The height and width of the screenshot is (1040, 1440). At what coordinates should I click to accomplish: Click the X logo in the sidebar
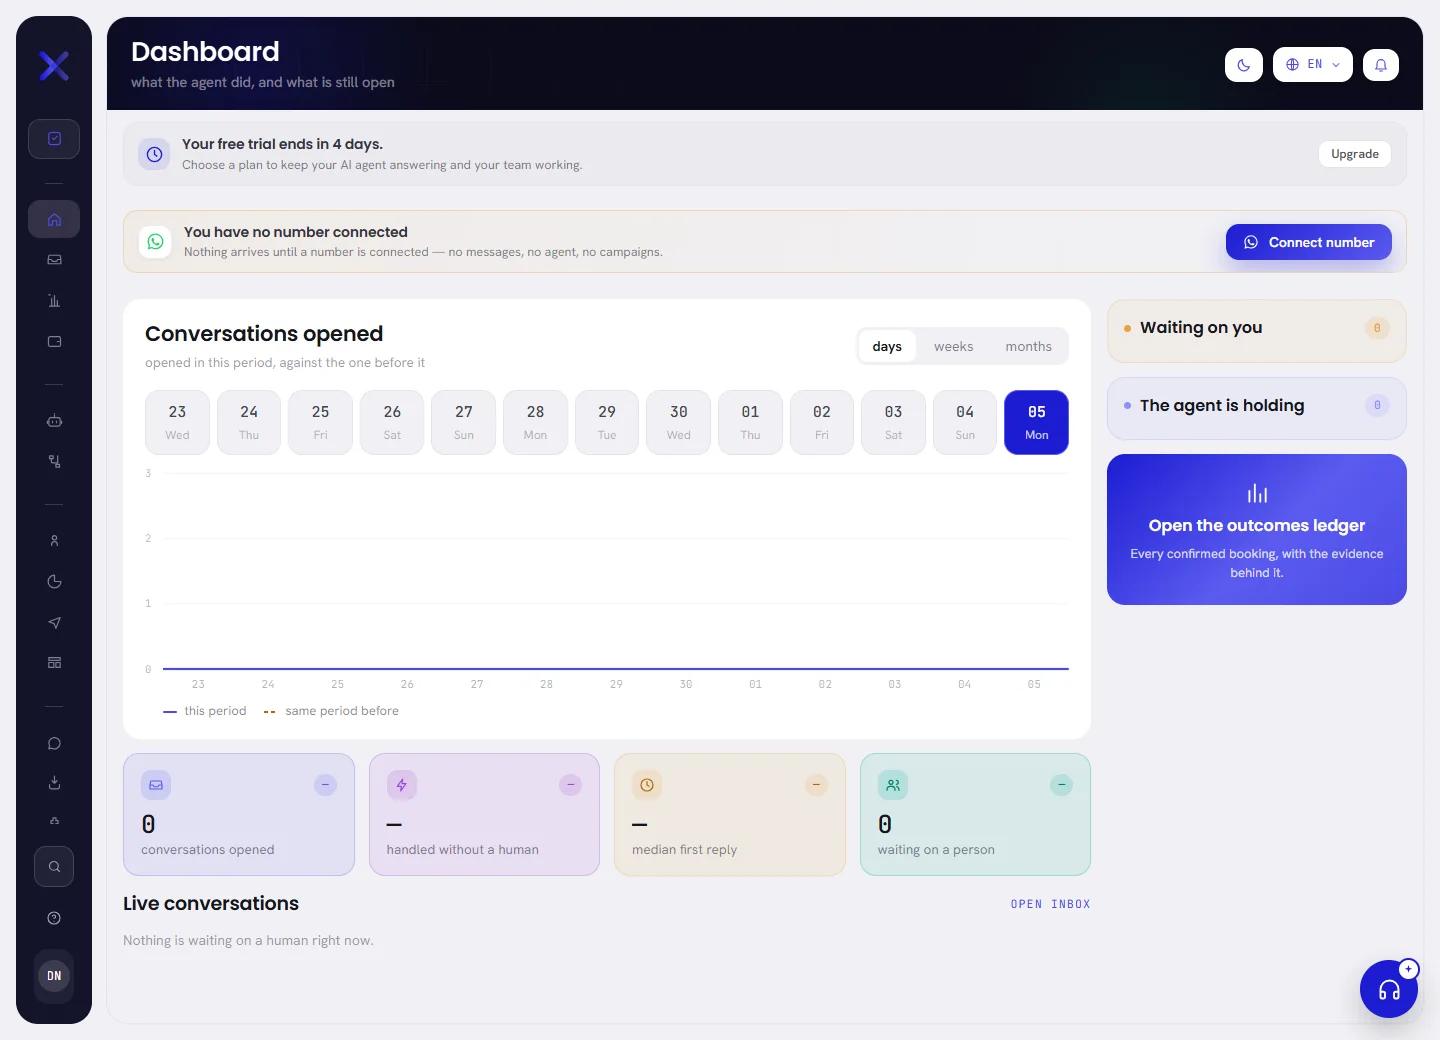click(x=54, y=66)
